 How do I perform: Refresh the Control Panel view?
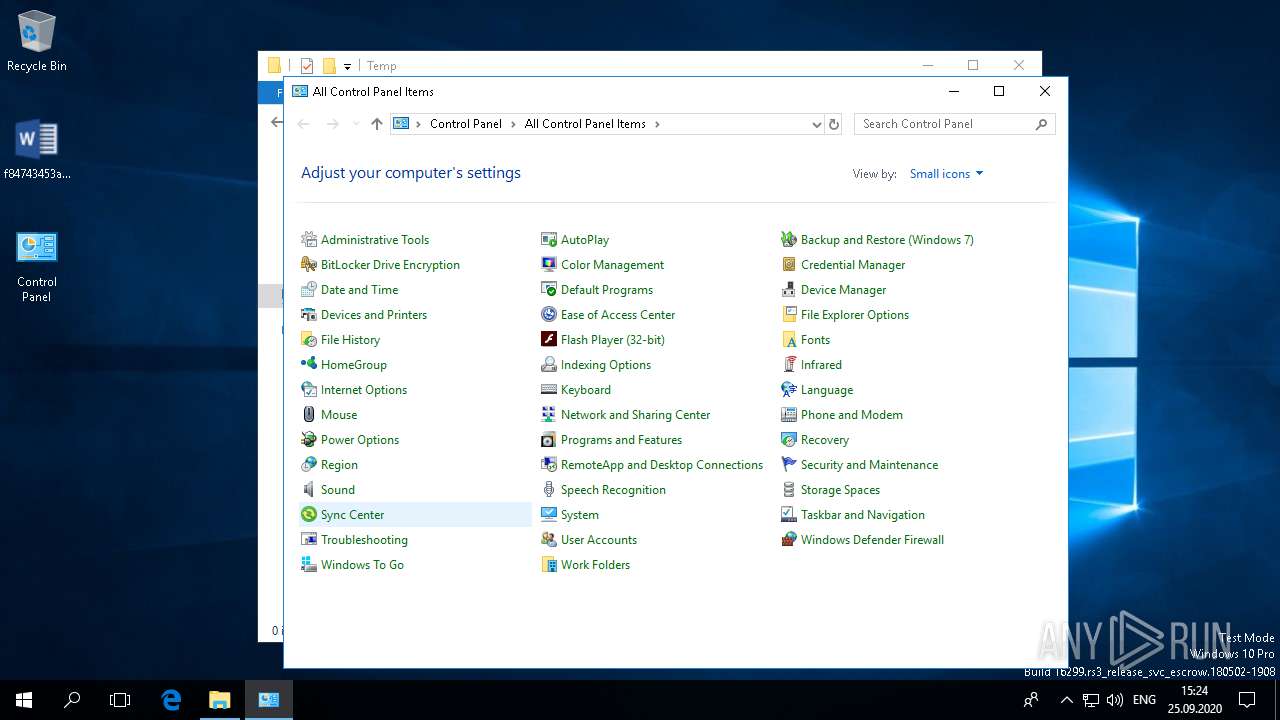[834, 125]
